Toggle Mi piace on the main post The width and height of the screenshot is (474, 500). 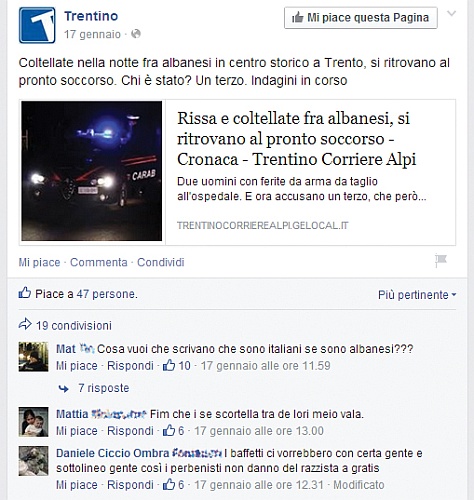[39, 262]
